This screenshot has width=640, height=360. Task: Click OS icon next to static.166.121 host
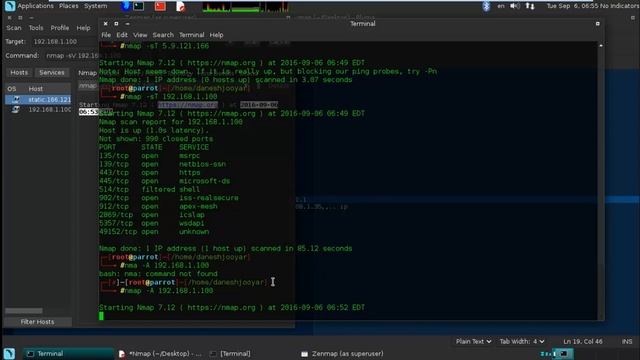pos(16,100)
